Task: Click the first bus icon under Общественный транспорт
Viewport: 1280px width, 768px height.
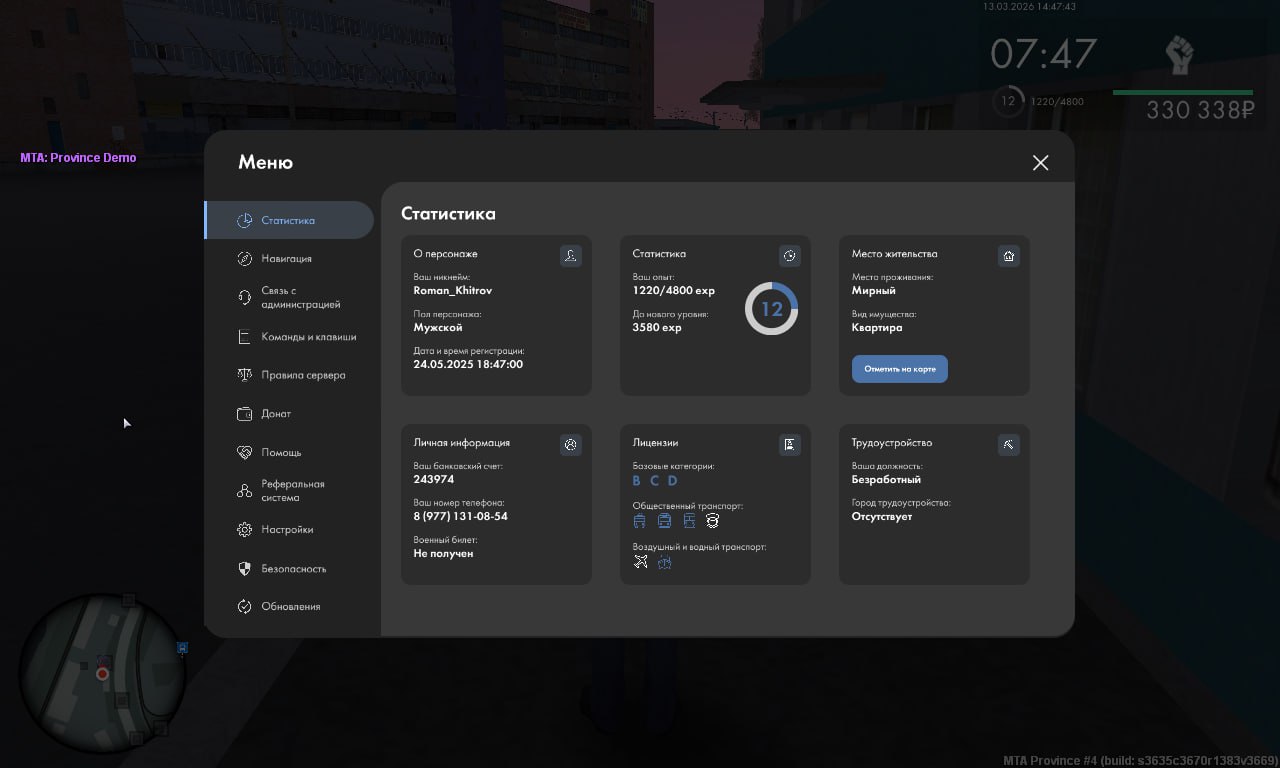Action: [640, 521]
